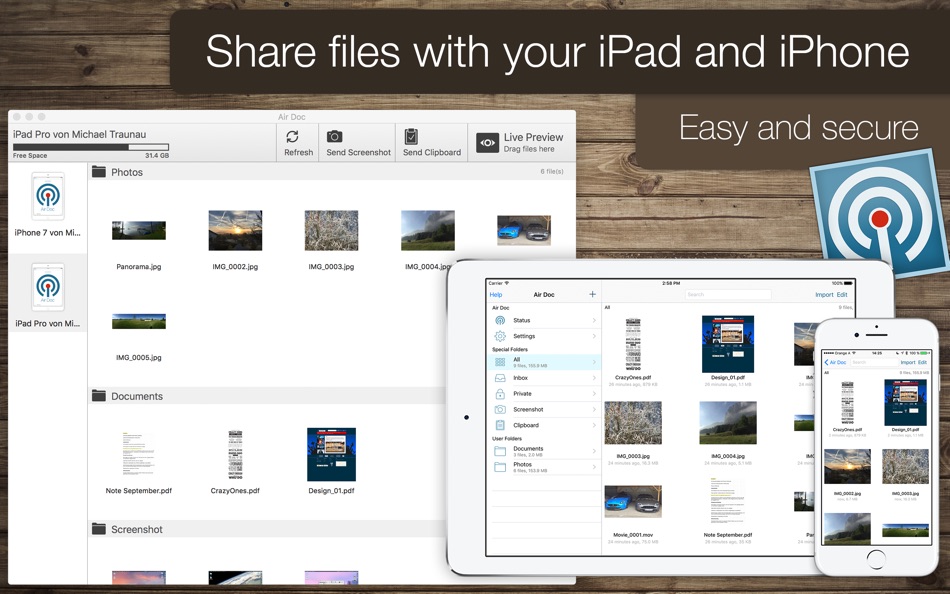The height and width of the screenshot is (594, 950).
Task: Click the Send Screenshot camera icon
Action: point(334,136)
